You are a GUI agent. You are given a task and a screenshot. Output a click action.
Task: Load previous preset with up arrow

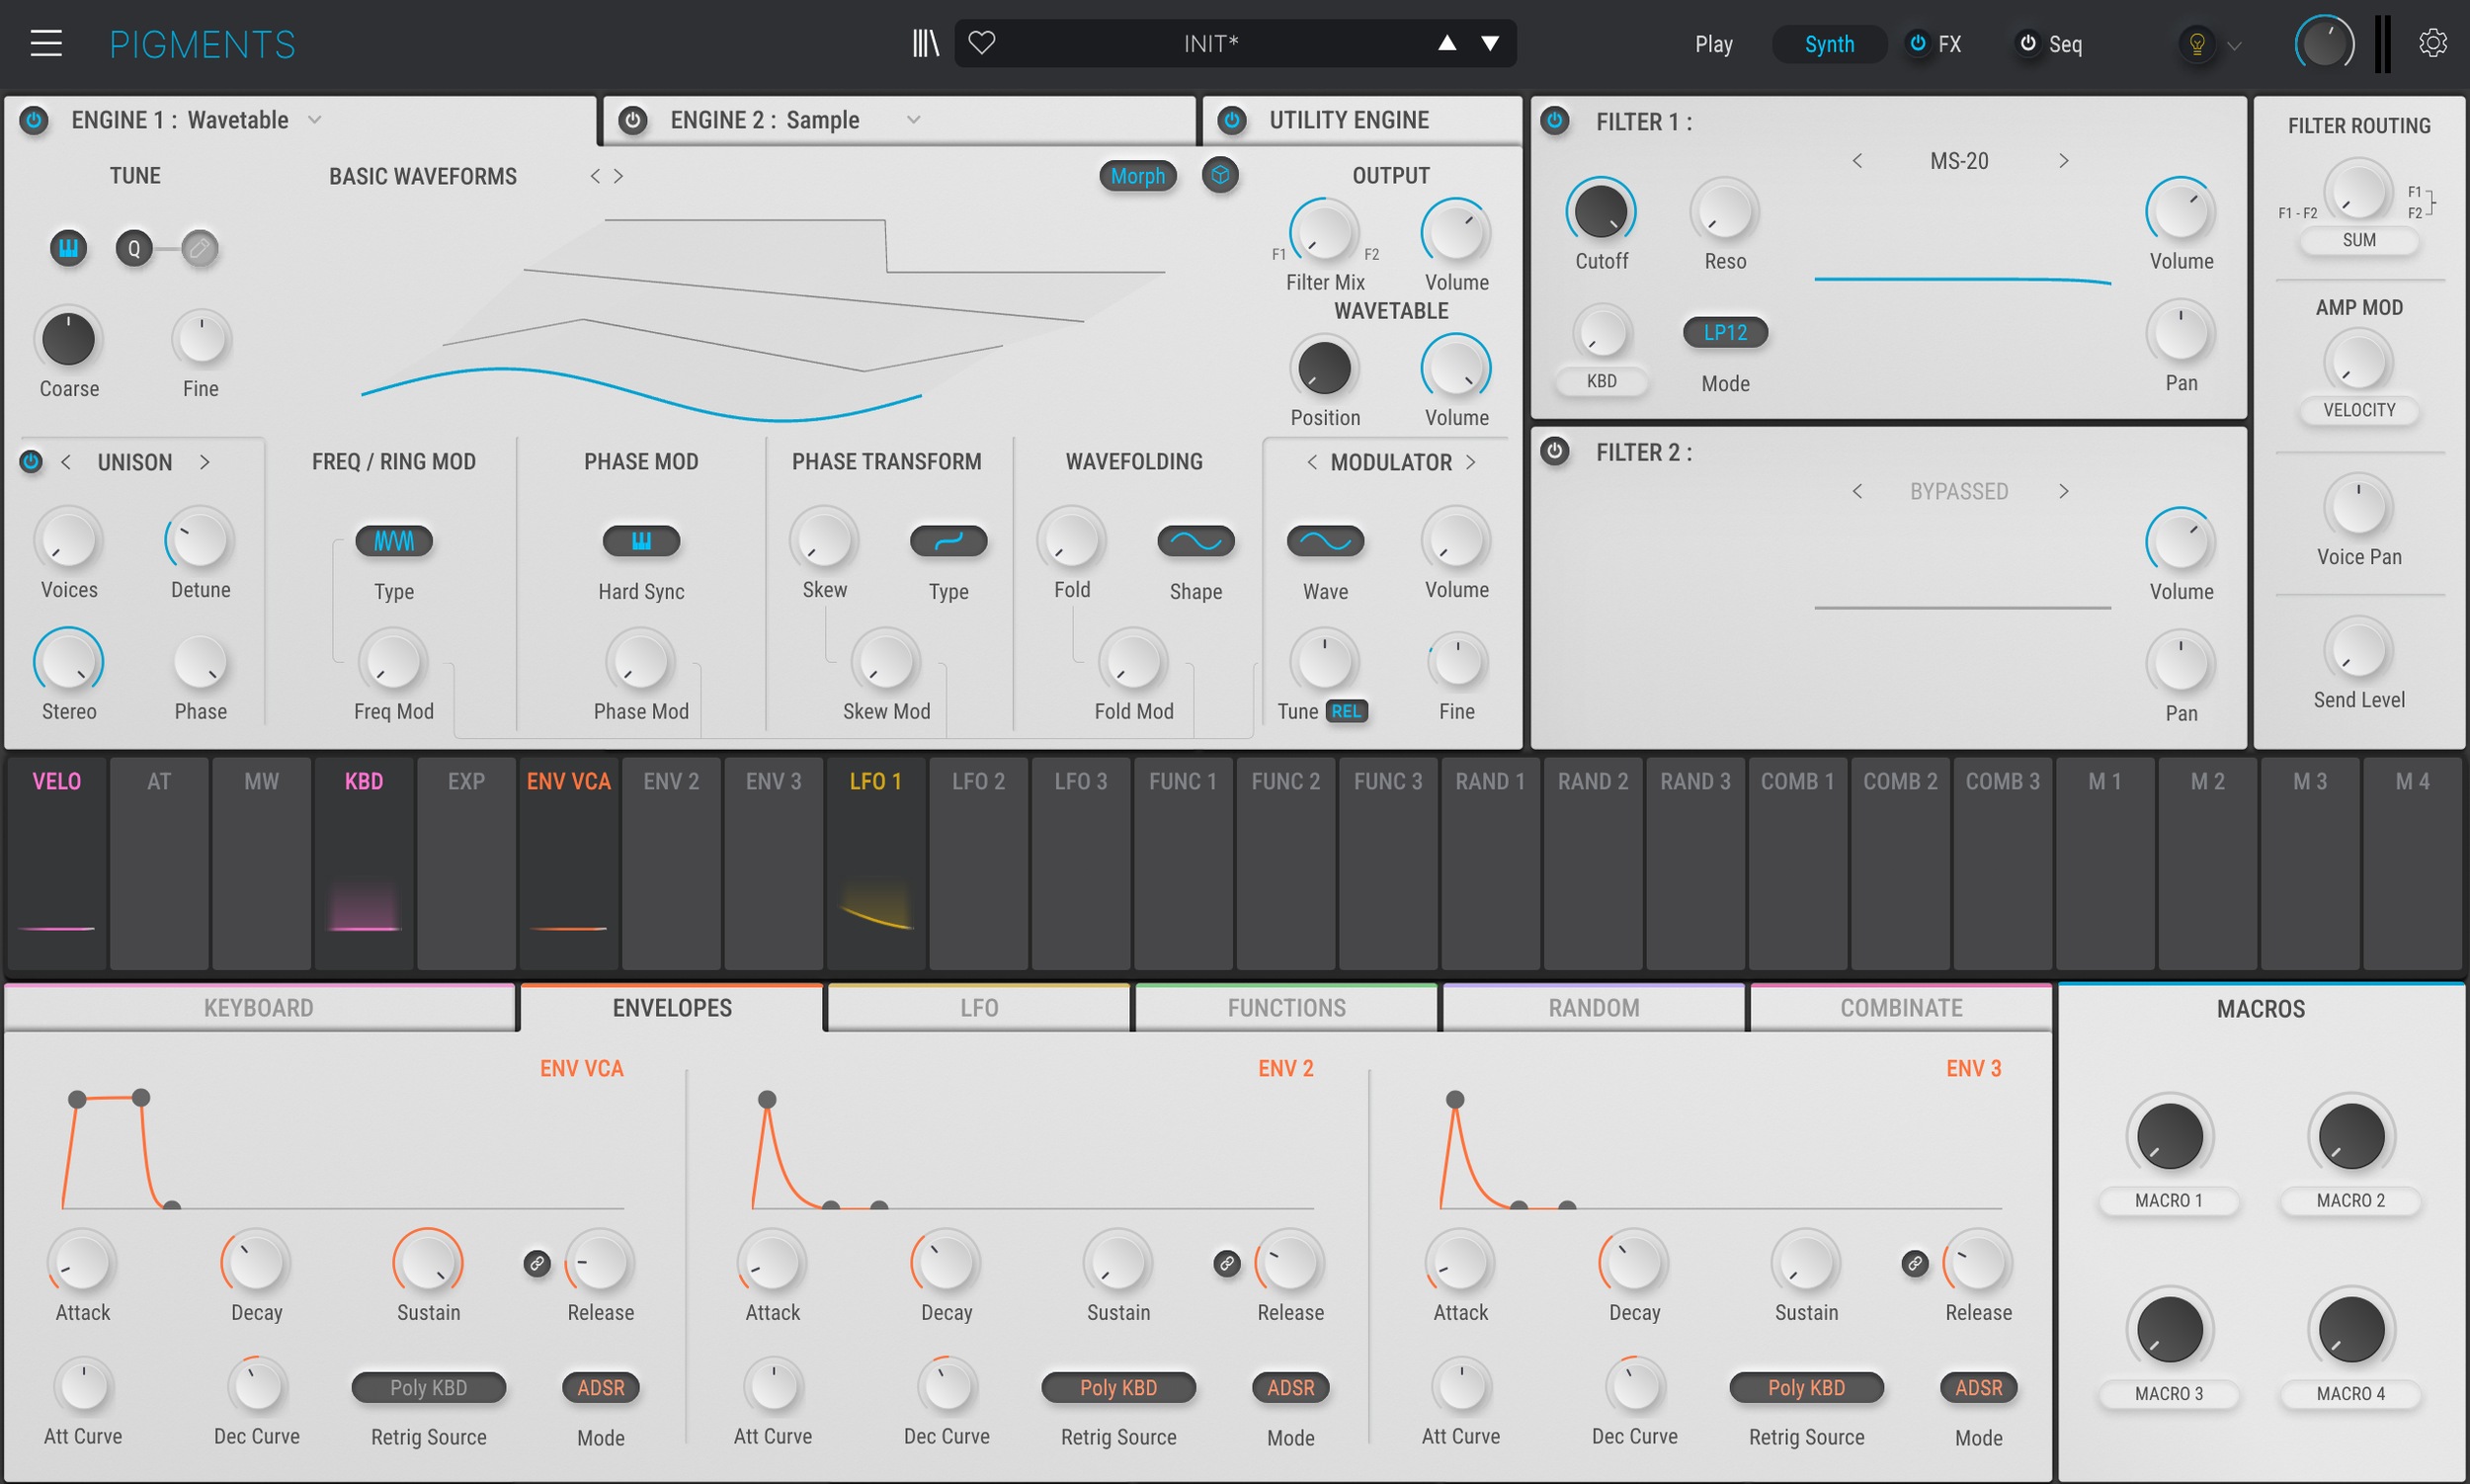coord(1447,43)
